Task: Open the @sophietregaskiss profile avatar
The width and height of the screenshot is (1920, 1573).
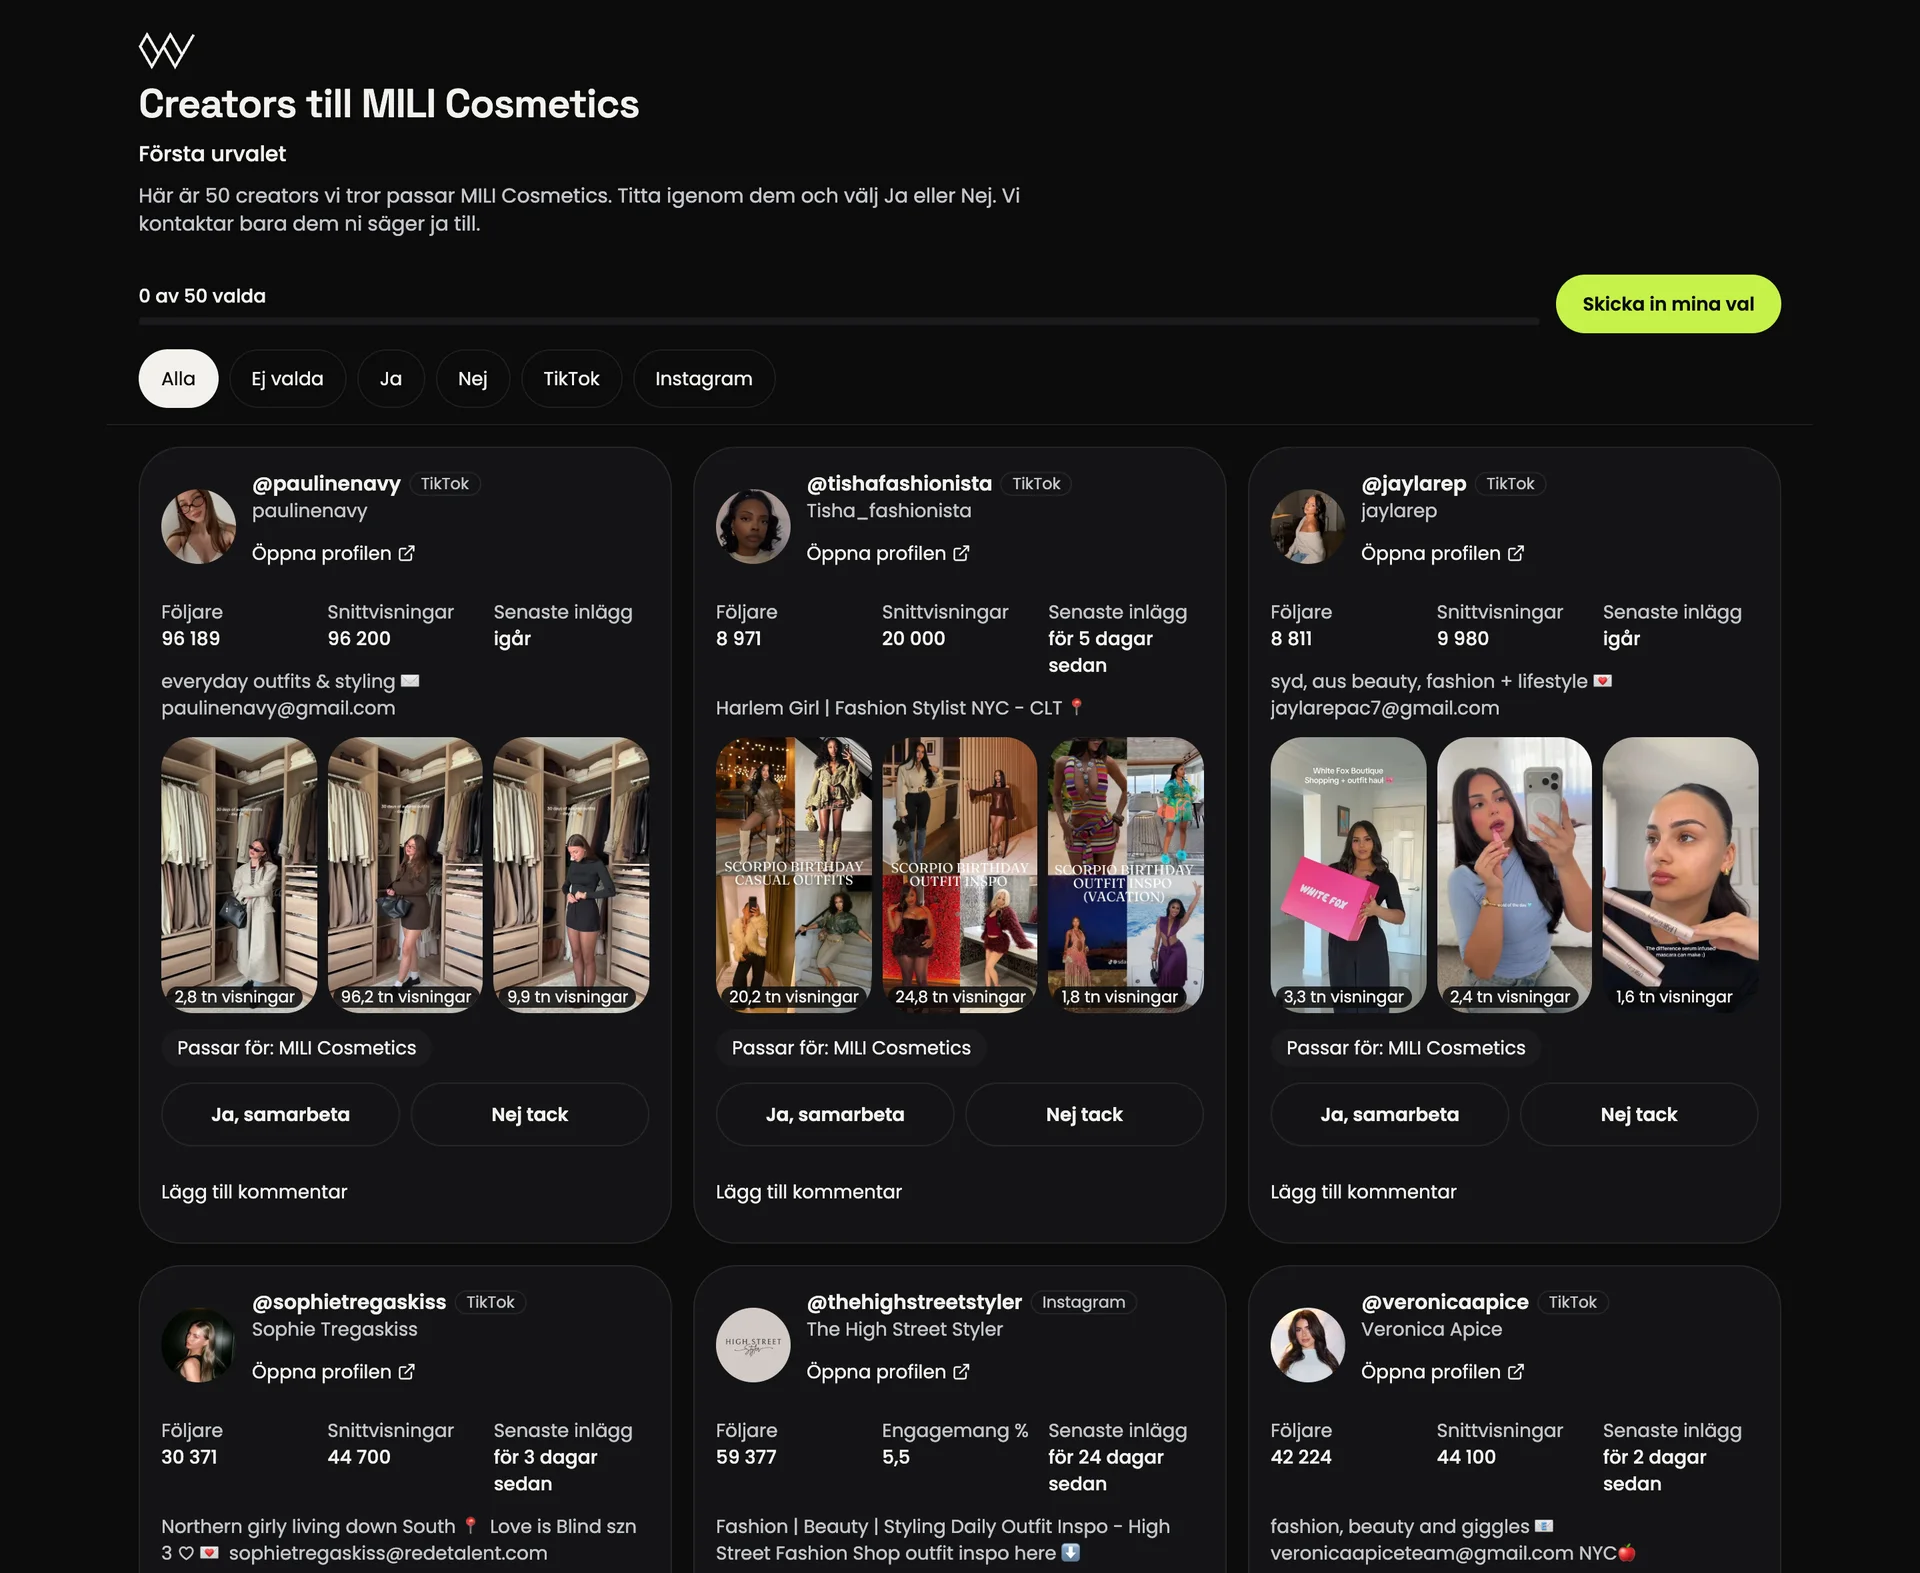Action: coord(199,1345)
